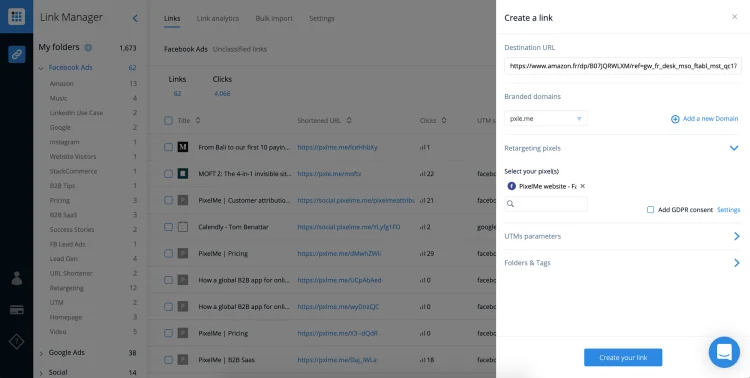Check the pxlme.me/X3--dQdR row checkbox
Screen dimensions: 750x378
click(168, 333)
